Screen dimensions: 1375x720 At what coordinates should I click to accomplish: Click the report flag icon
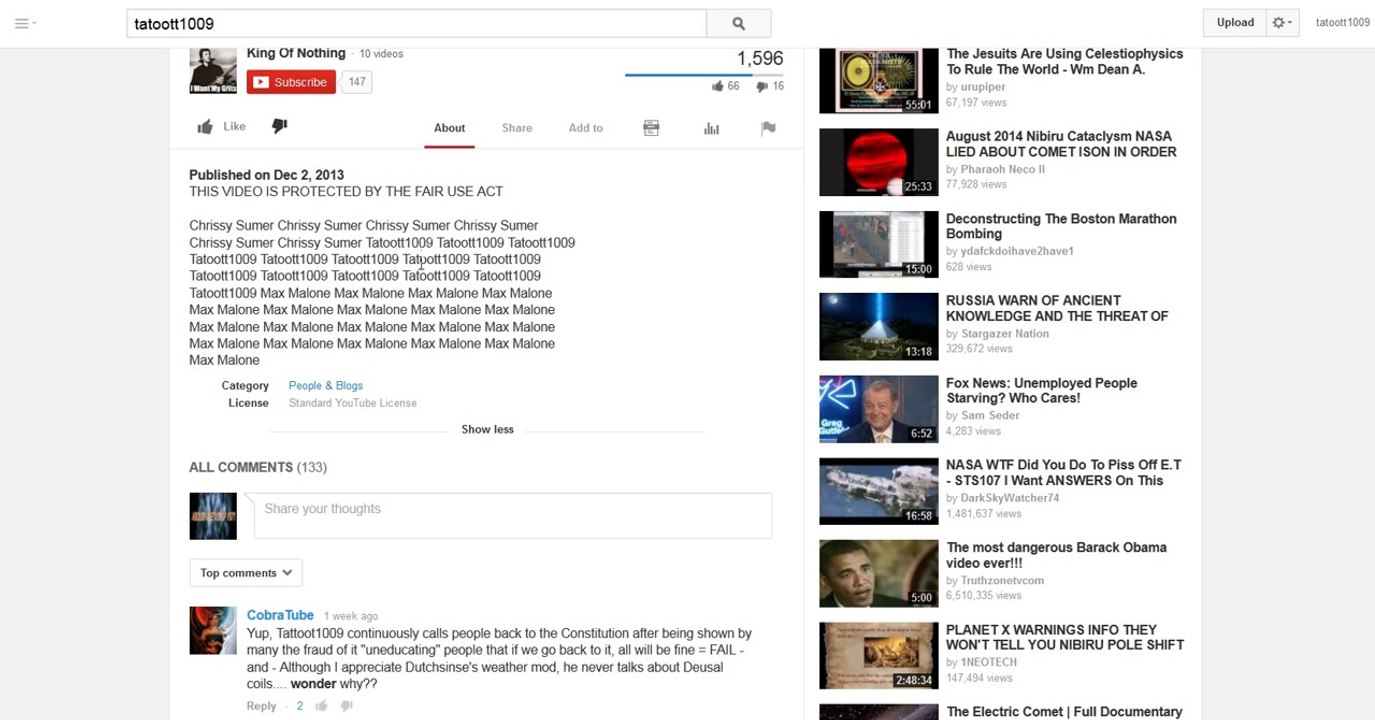click(768, 128)
